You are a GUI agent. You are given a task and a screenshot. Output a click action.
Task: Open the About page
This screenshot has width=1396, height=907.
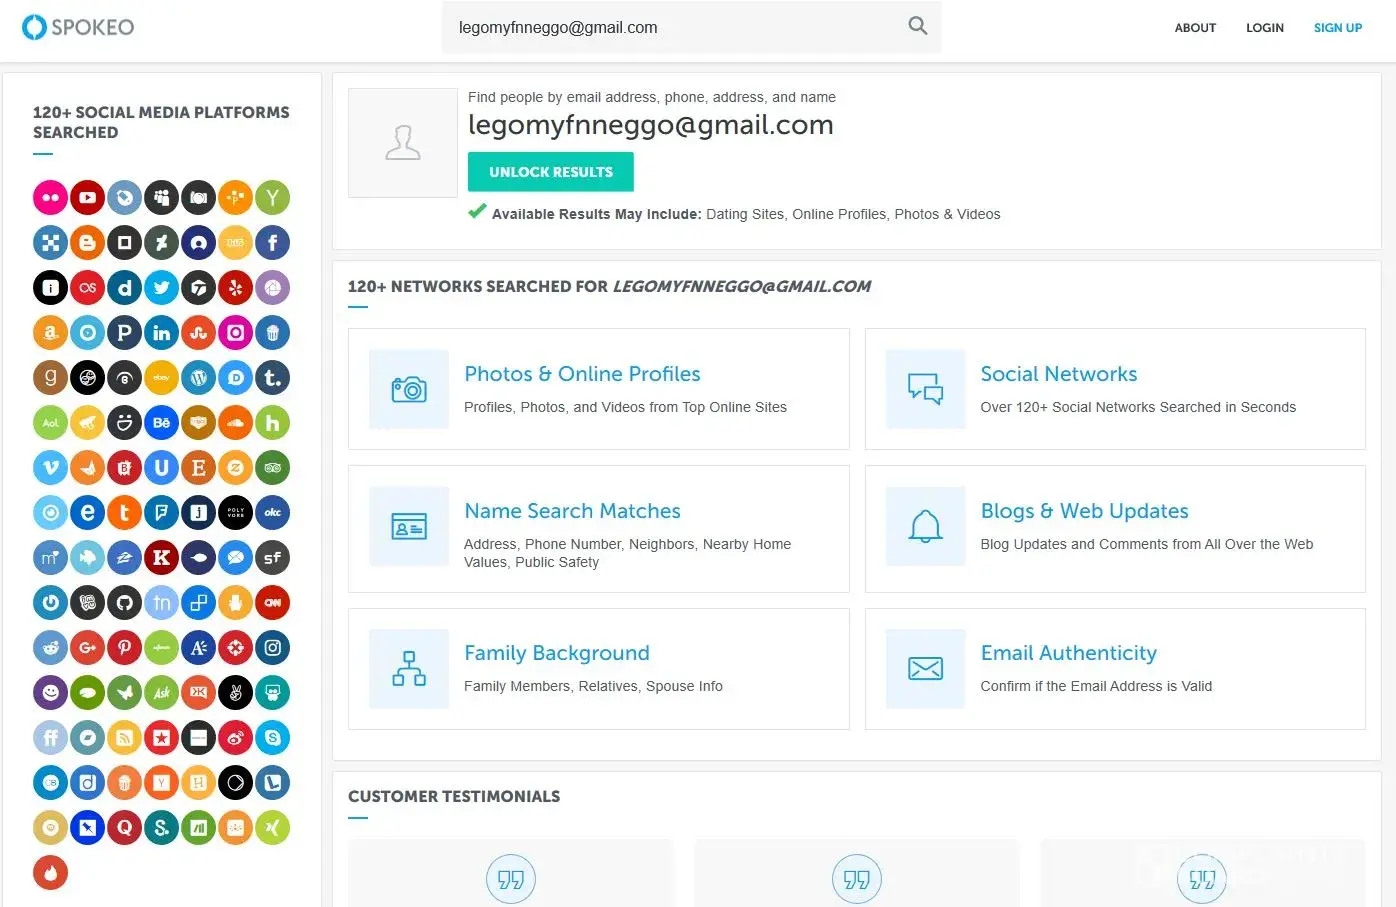point(1195,28)
